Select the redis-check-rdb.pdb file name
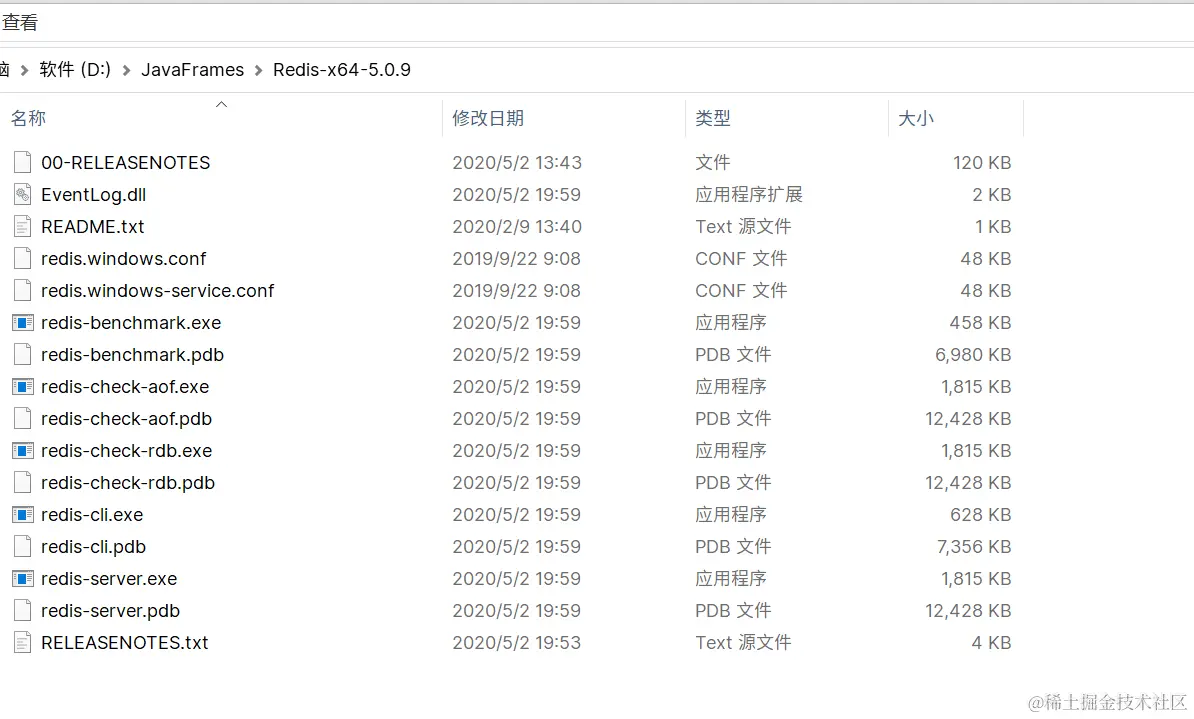1194x719 pixels. pos(128,482)
